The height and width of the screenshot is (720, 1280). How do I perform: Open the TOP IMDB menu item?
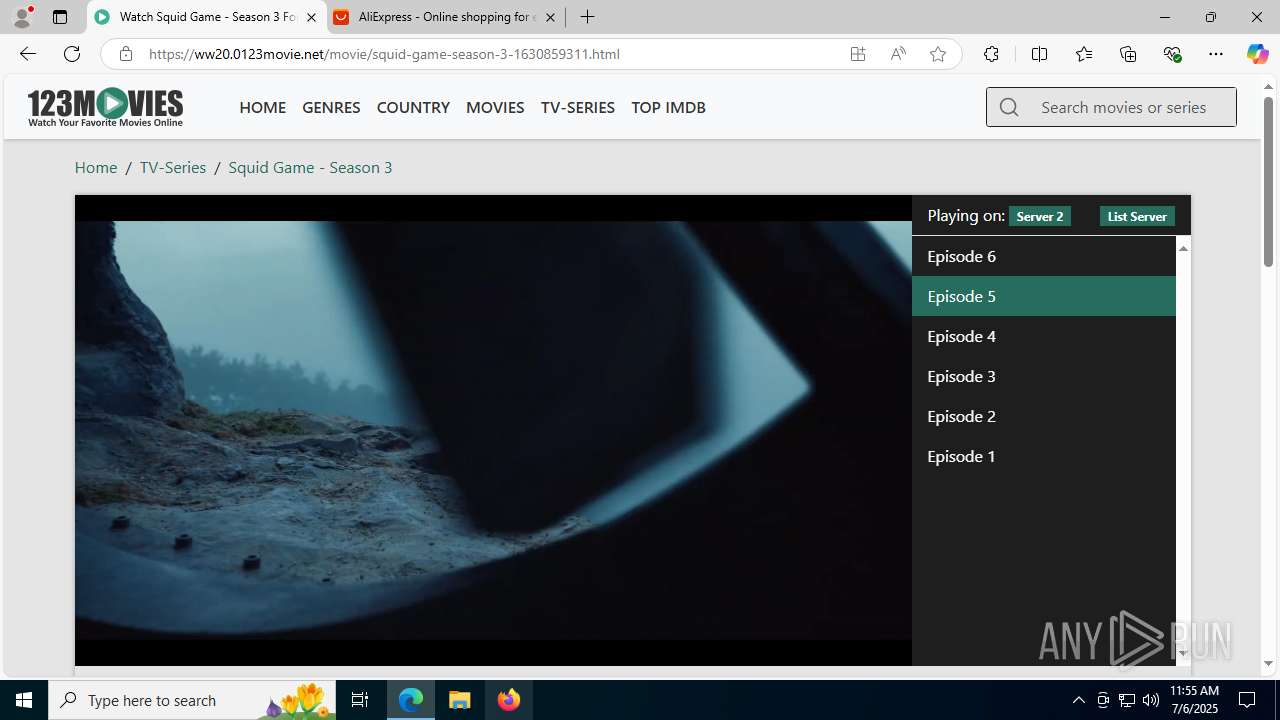pyautogui.click(x=668, y=107)
